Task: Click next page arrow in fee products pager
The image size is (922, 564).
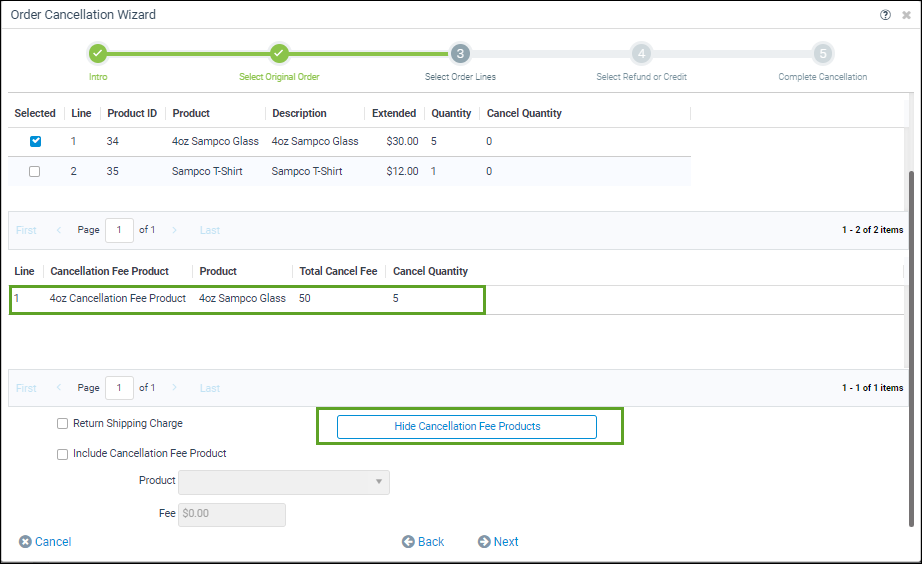Action: (174, 387)
